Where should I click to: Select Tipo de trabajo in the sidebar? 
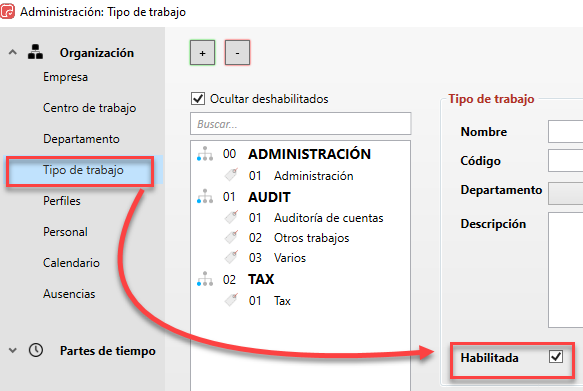click(83, 170)
